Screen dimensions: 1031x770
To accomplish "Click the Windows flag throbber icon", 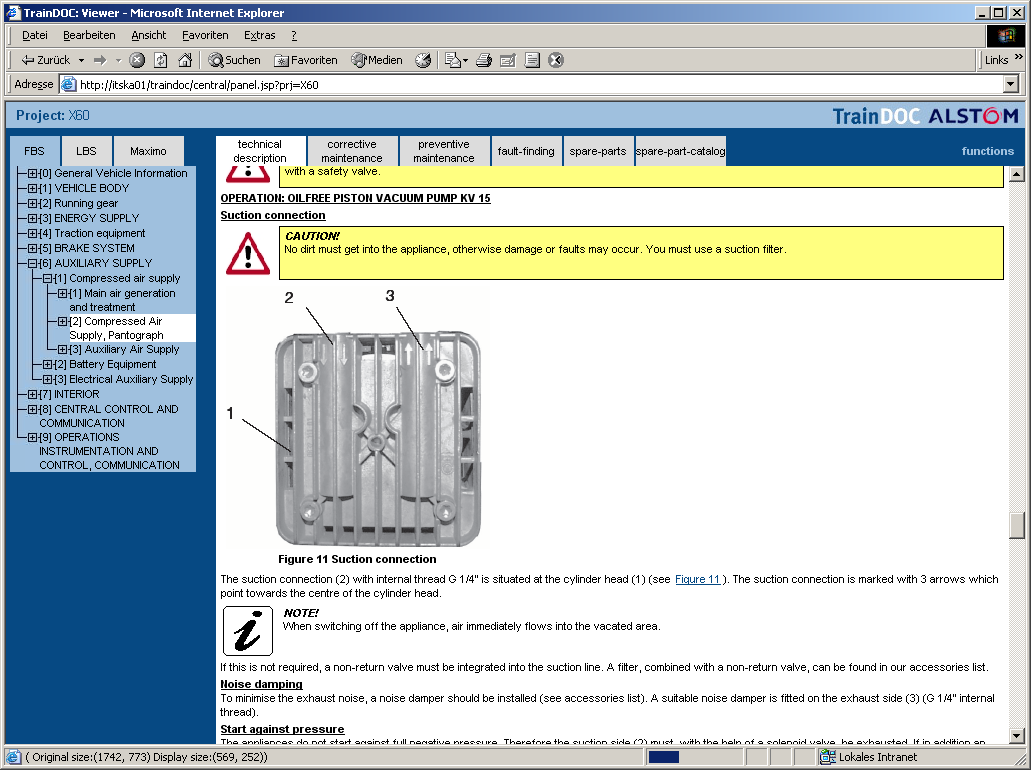I will 1005,36.
